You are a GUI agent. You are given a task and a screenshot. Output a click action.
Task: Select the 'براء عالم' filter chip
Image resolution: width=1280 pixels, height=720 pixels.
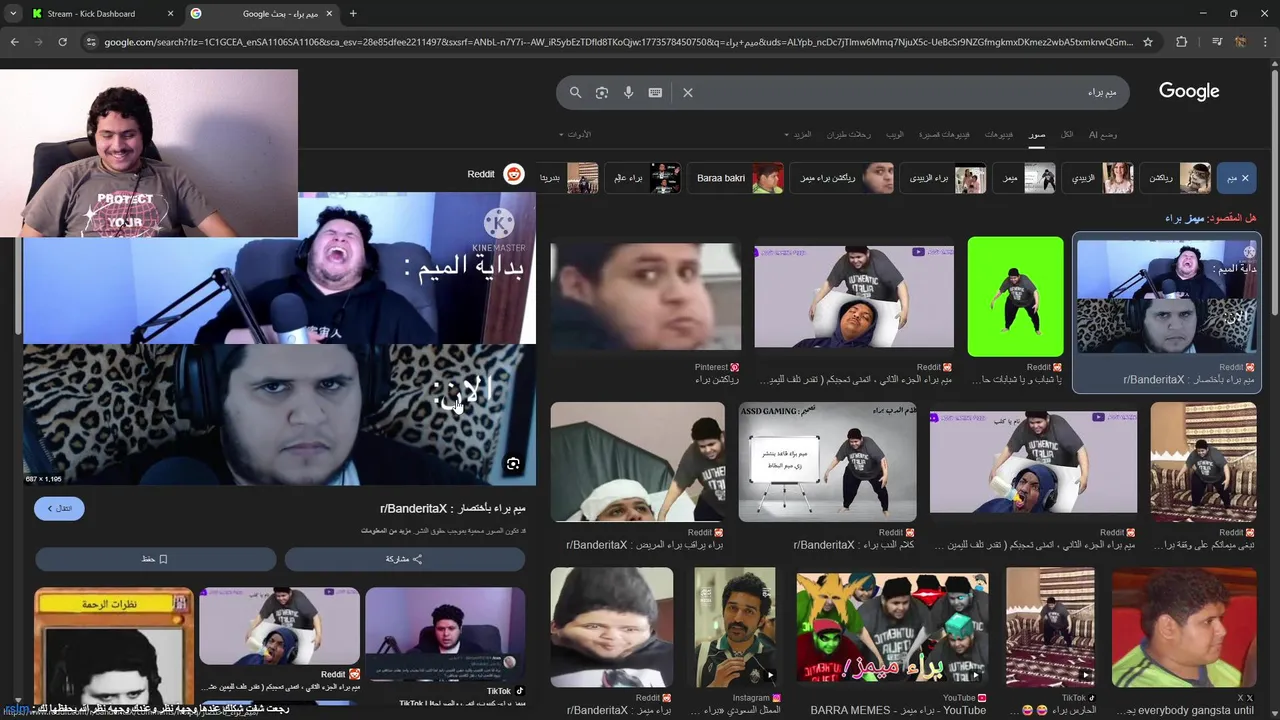643,178
